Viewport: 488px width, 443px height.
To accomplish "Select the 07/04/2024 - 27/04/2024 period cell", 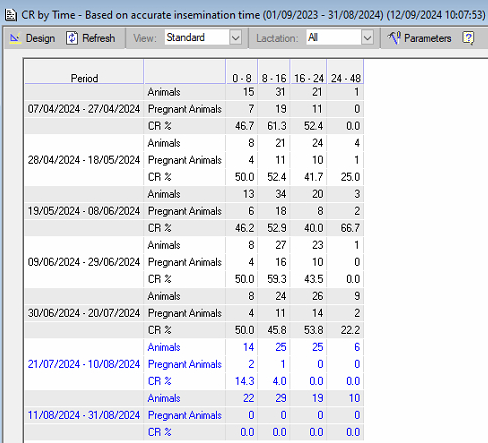I will point(84,109).
